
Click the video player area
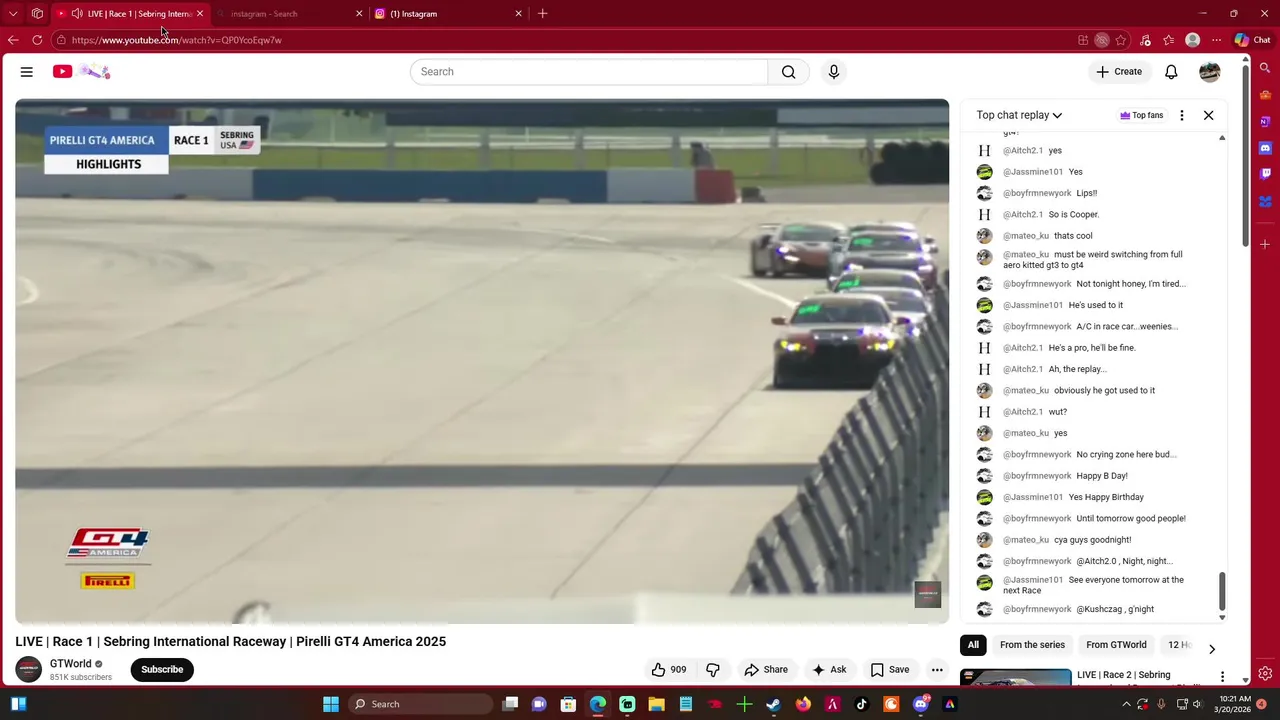coord(482,361)
